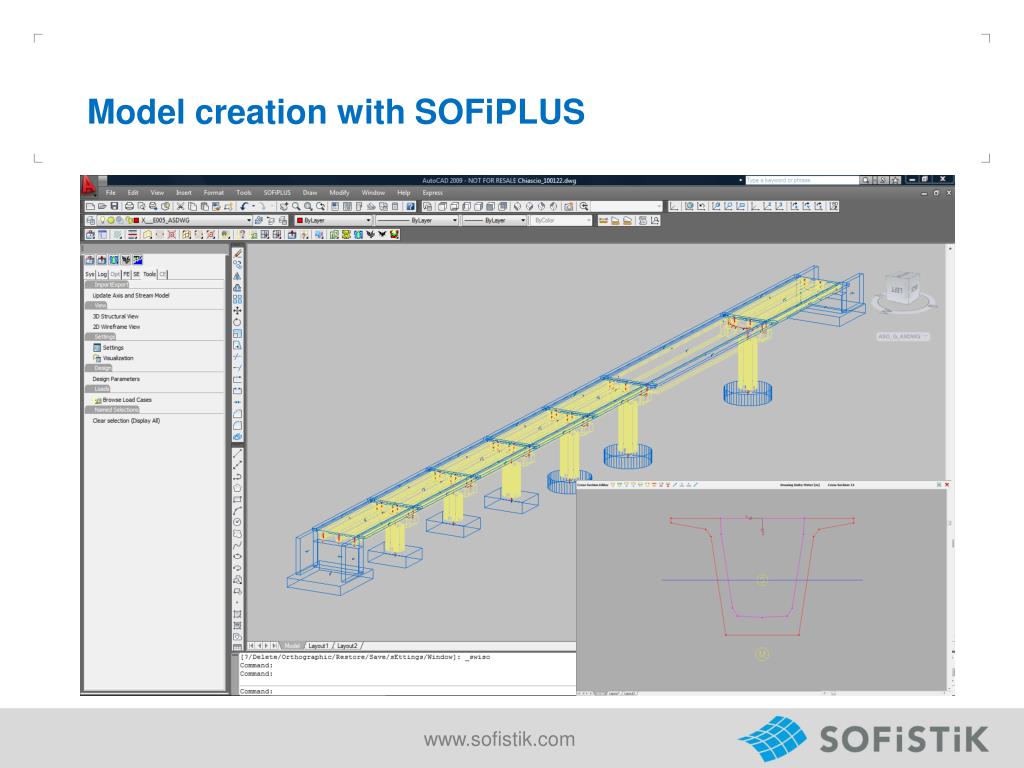This screenshot has width=1024, height=768.
Task: Select the Move tool icon
Action: pyautogui.click(x=238, y=311)
